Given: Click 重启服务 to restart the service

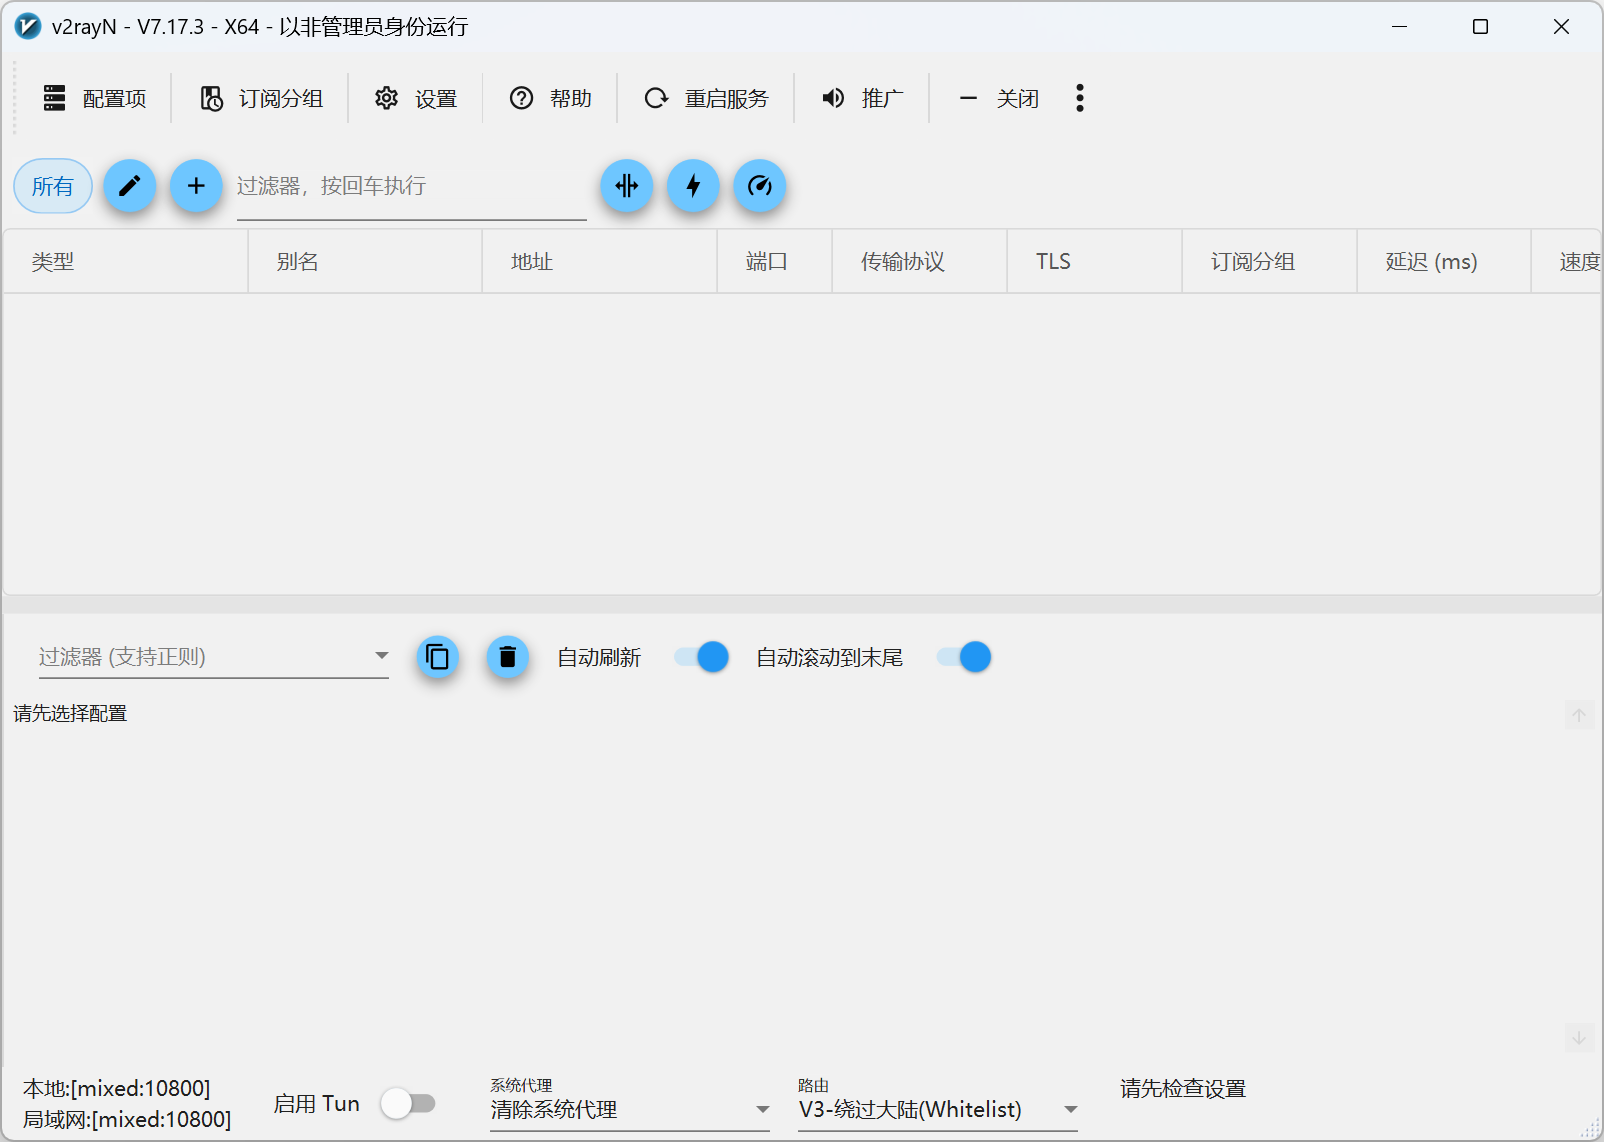Looking at the screenshot, I should pyautogui.click(x=706, y=98).
